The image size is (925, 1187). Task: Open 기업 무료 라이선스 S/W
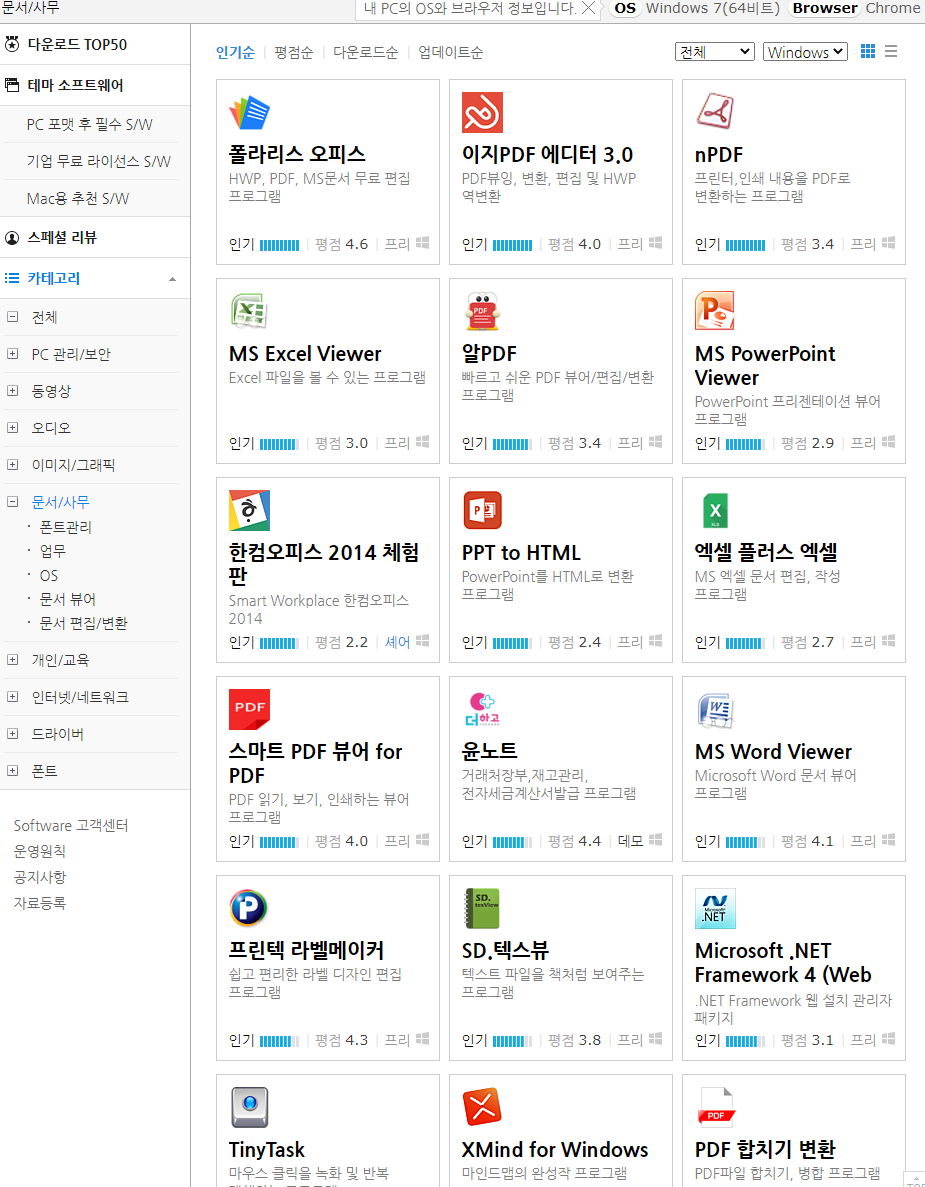click(x=98, y=161)
